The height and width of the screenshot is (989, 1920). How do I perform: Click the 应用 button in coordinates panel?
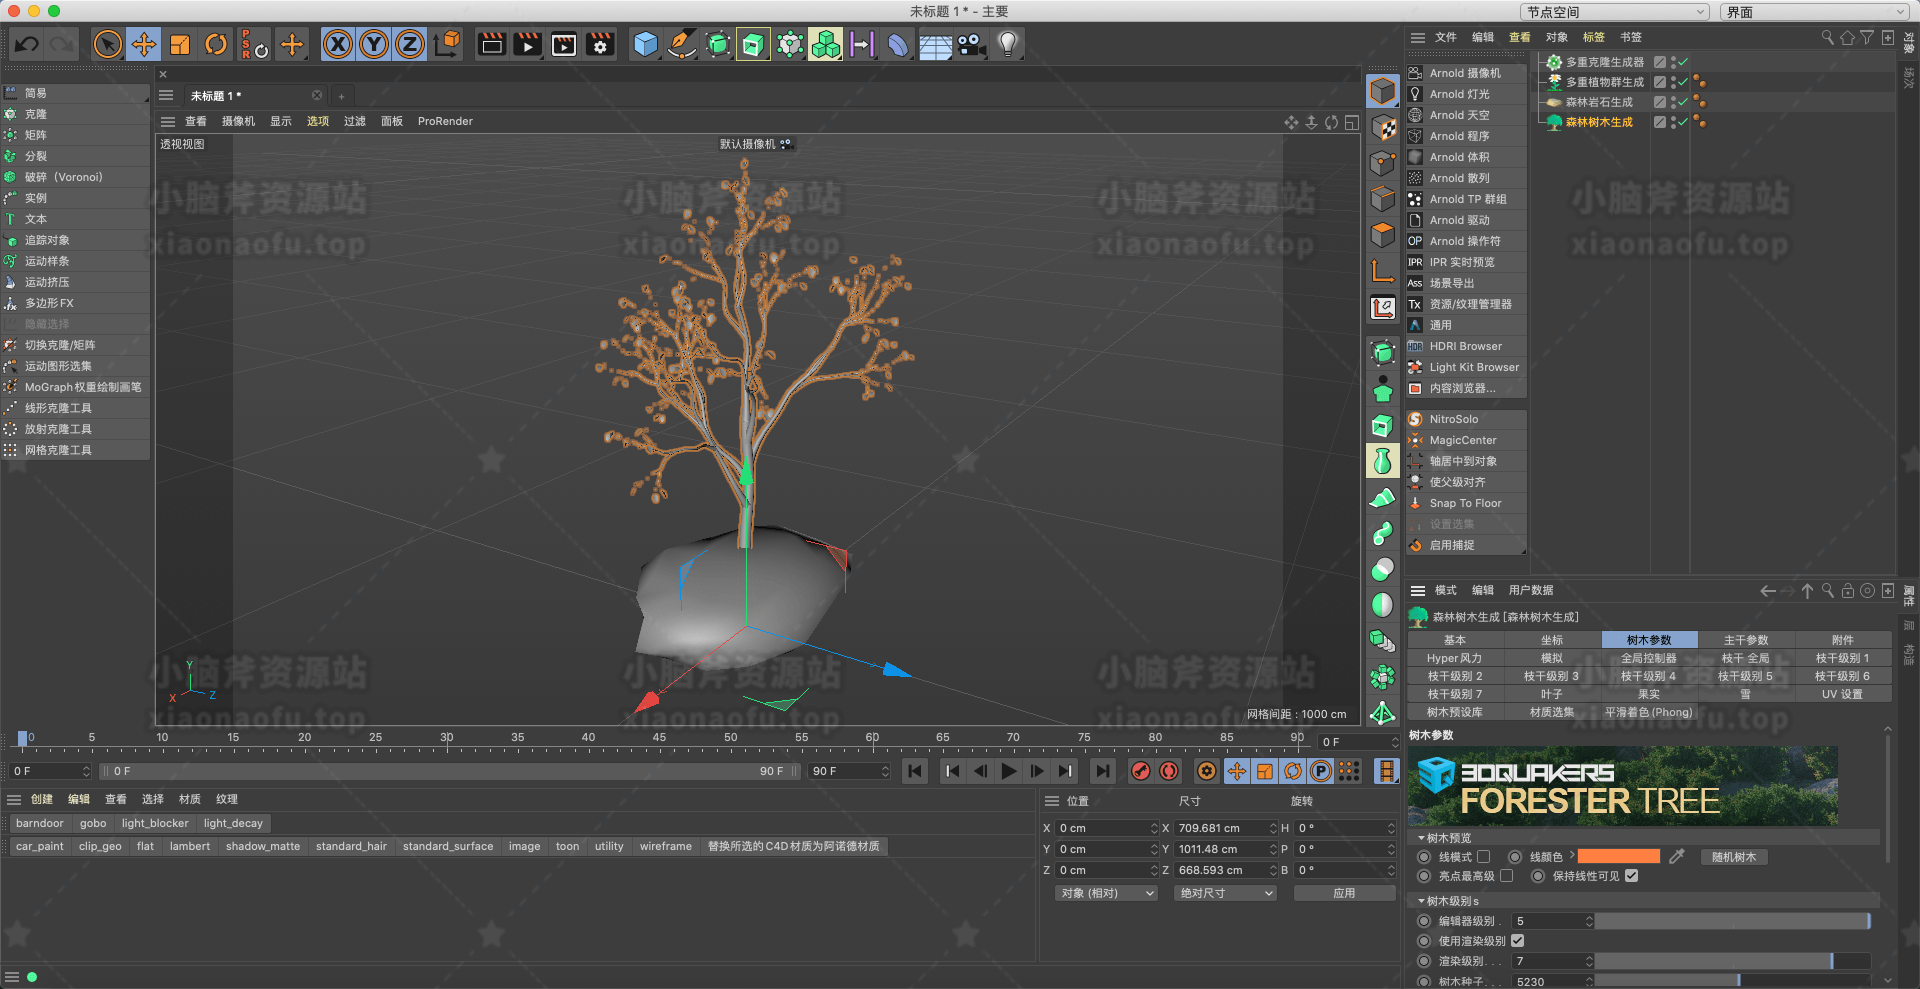pos(1344,893)
